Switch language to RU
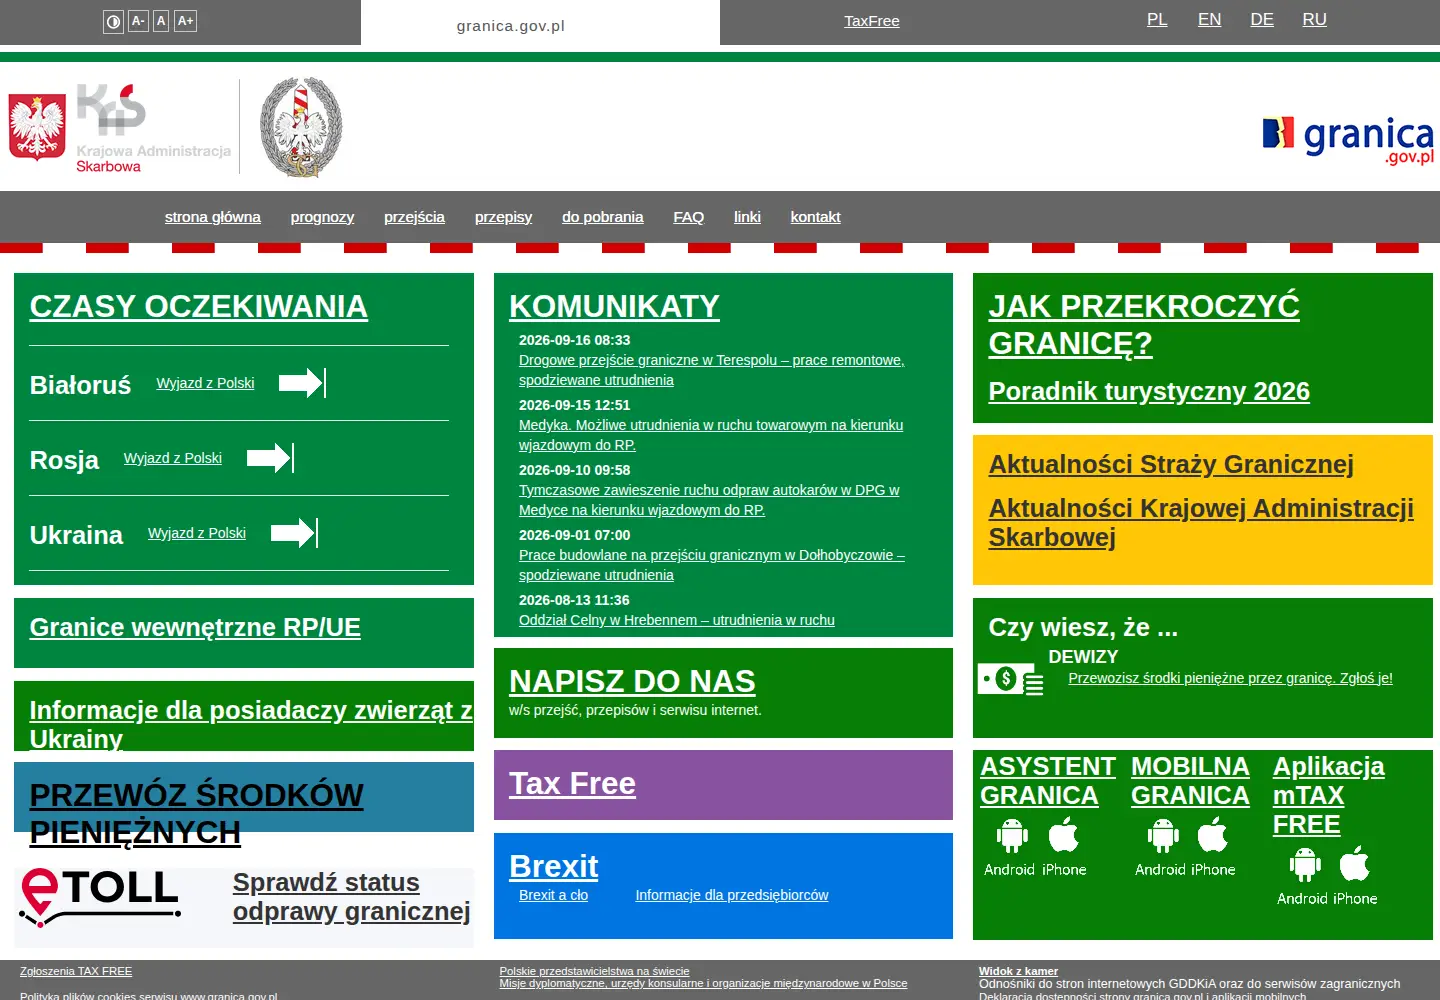This screenshot has width=1440, height=1000. (x=1315, y=19)
